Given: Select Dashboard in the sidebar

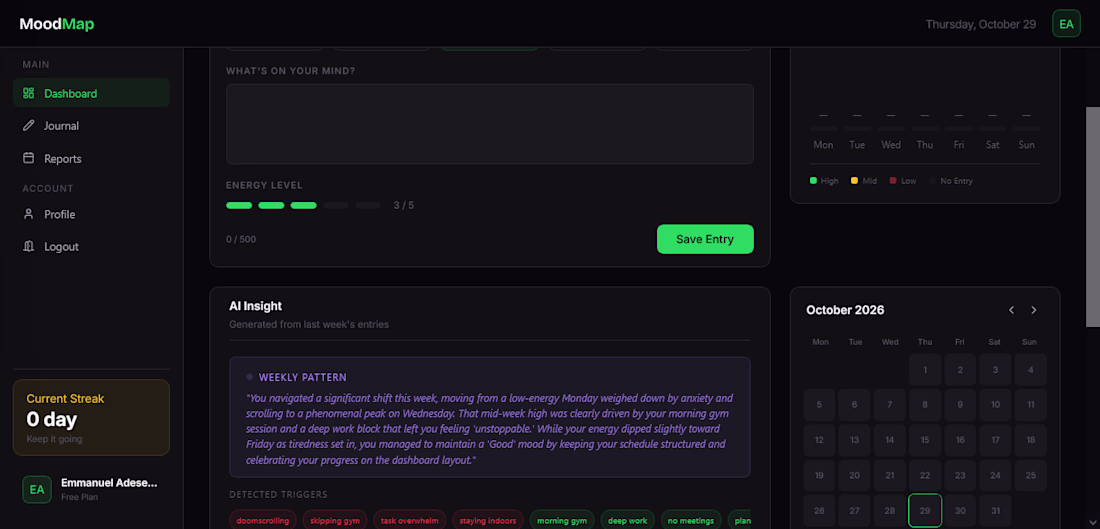Looking at the screenshot, I should point(91,93).
